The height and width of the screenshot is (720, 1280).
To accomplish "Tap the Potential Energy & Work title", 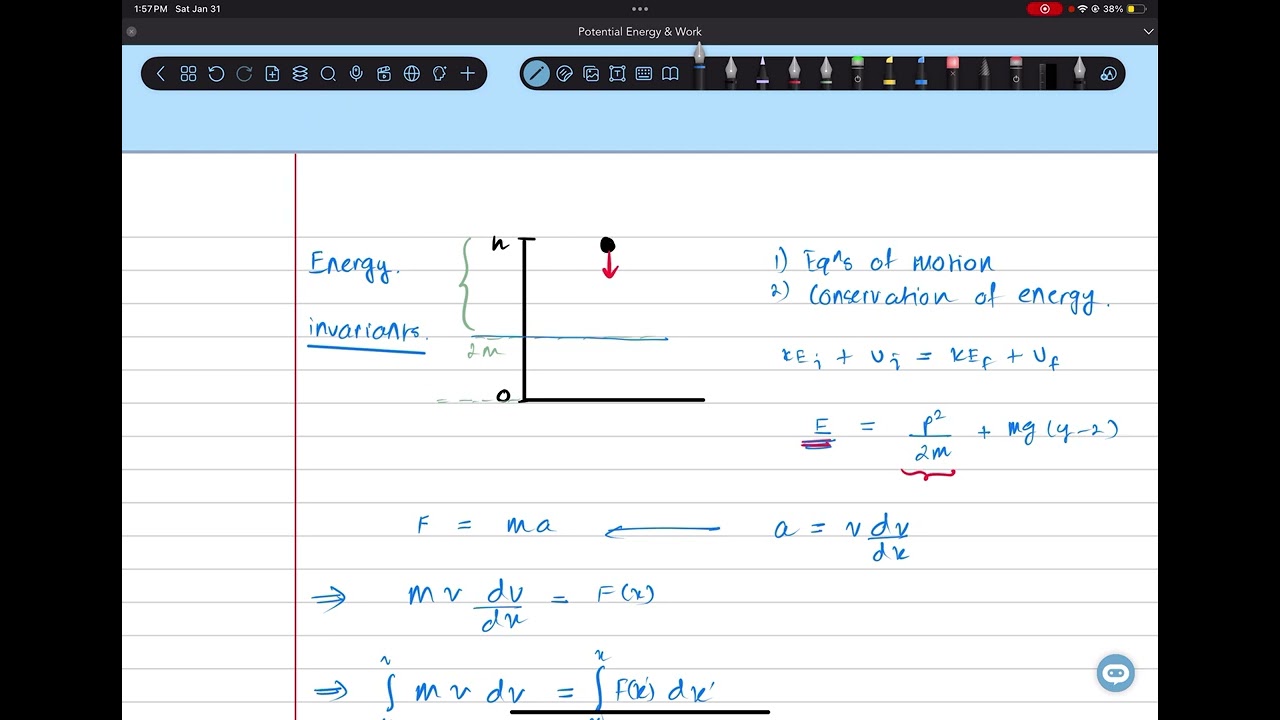I will click(640, 32).
